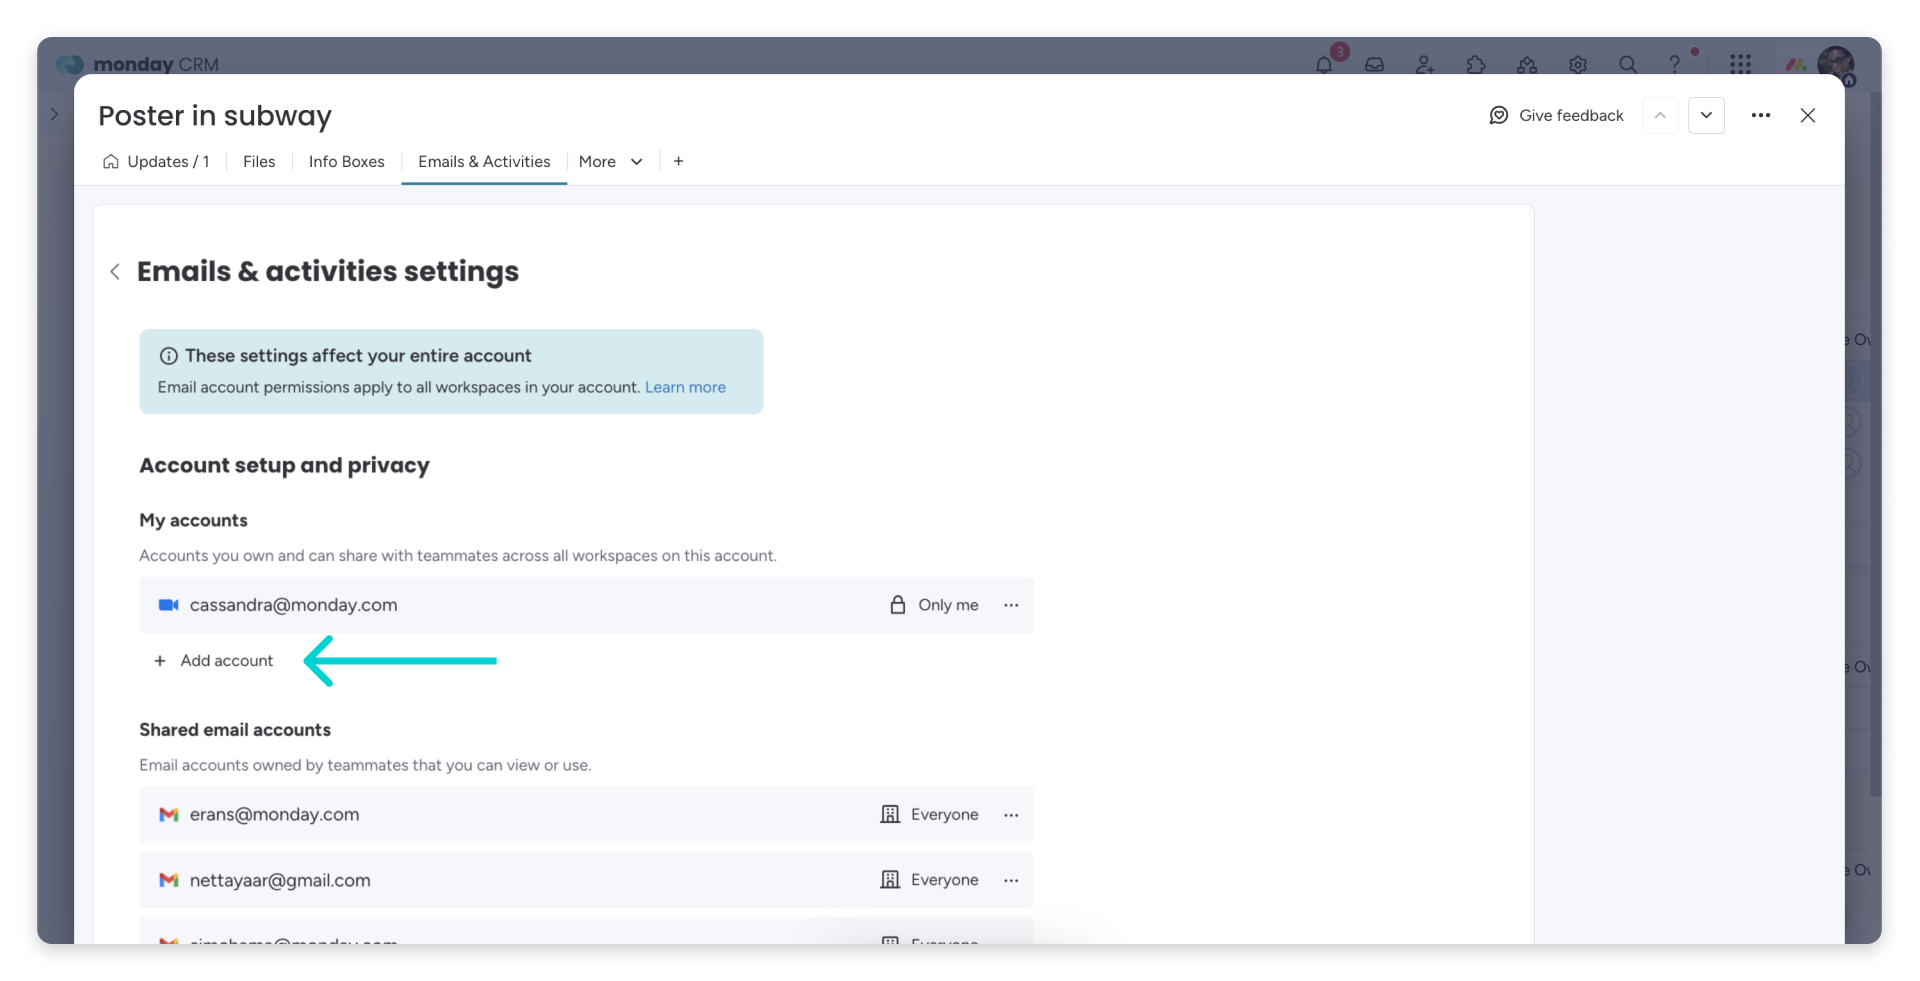
Task: Open the inbox tray icon
Action: coord(1375,64)
